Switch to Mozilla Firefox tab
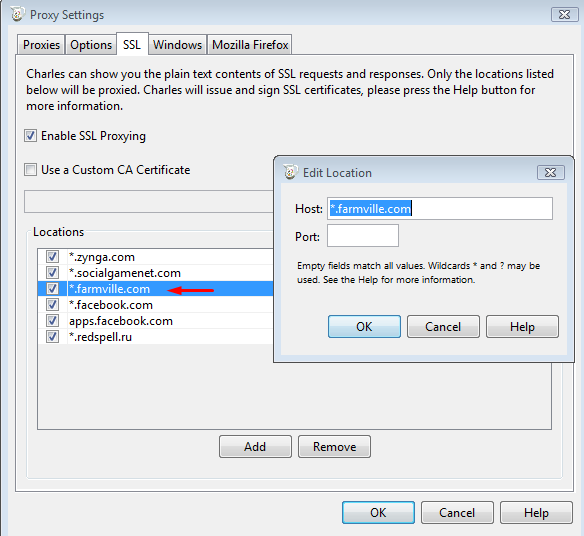 pos(250,45)
